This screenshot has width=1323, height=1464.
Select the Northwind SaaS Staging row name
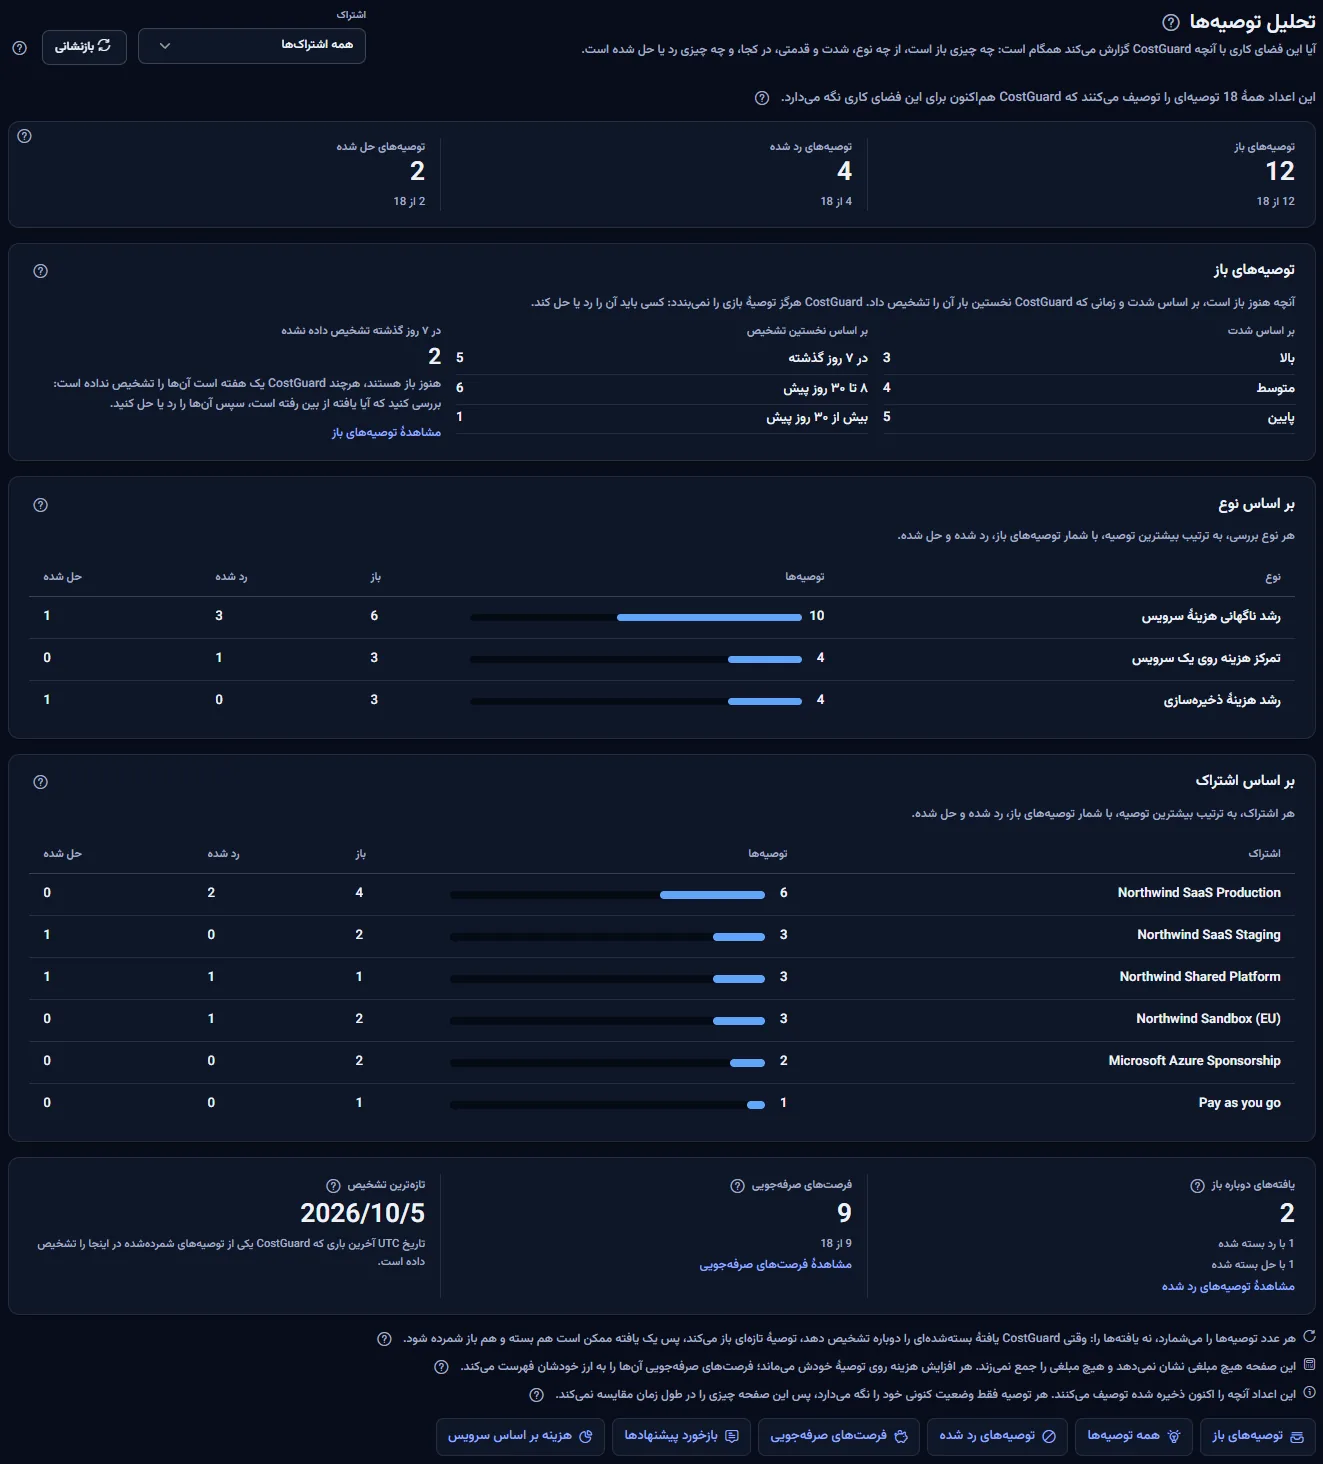1208,935
